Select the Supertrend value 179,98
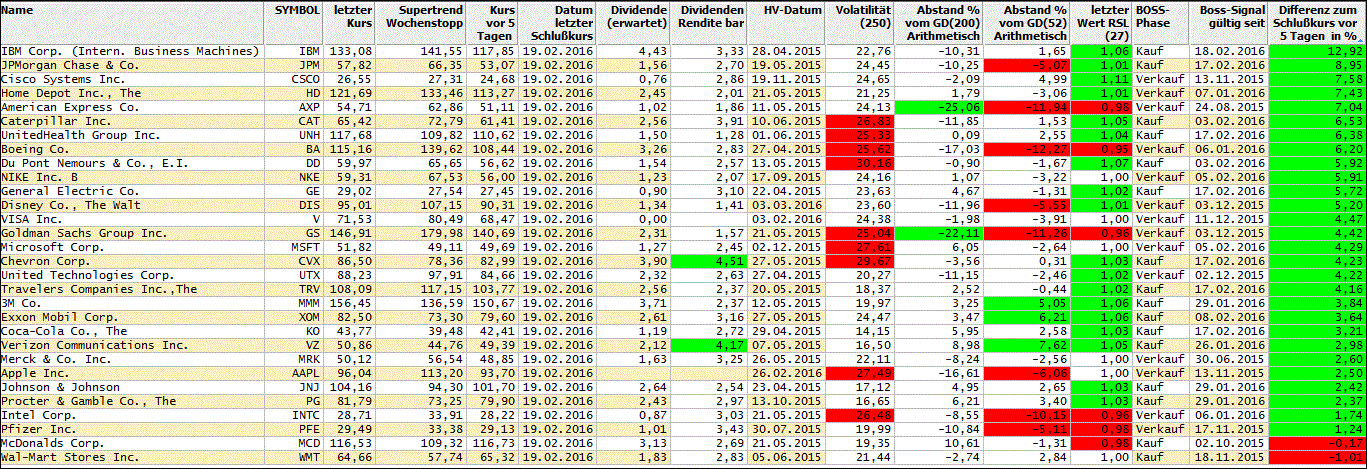The height and width of the screenshot is (469, 1367). [421, 233]
